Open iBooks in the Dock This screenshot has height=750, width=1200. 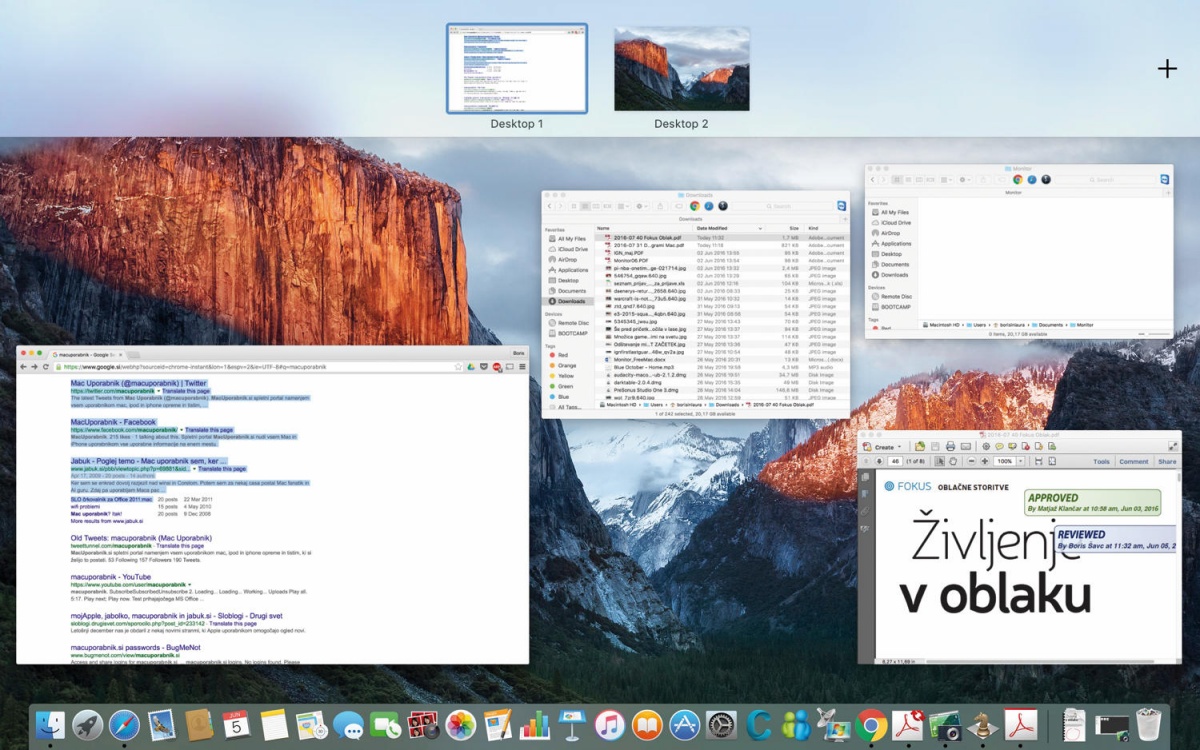tap(647, 725)
